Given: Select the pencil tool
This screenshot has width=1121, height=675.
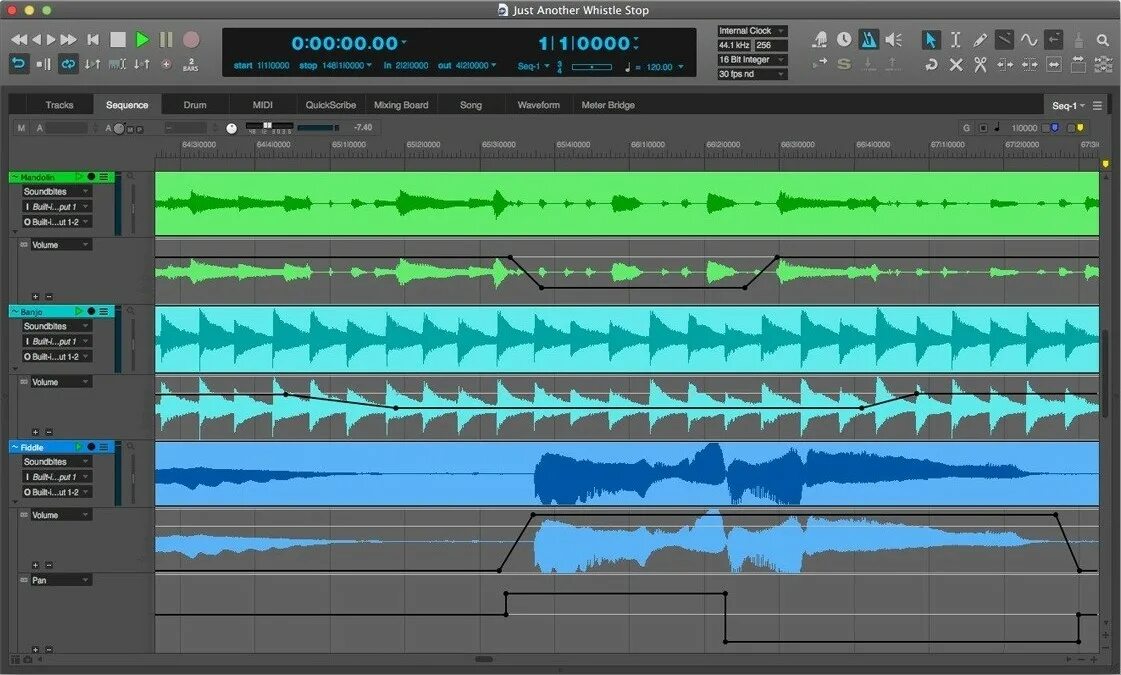Looking at the screenshot, I should [x=980, y=39].
